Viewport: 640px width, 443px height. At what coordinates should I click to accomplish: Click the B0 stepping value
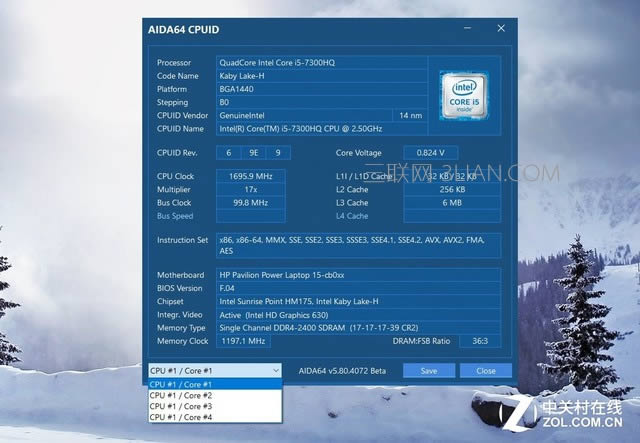[x=322, y=102]
